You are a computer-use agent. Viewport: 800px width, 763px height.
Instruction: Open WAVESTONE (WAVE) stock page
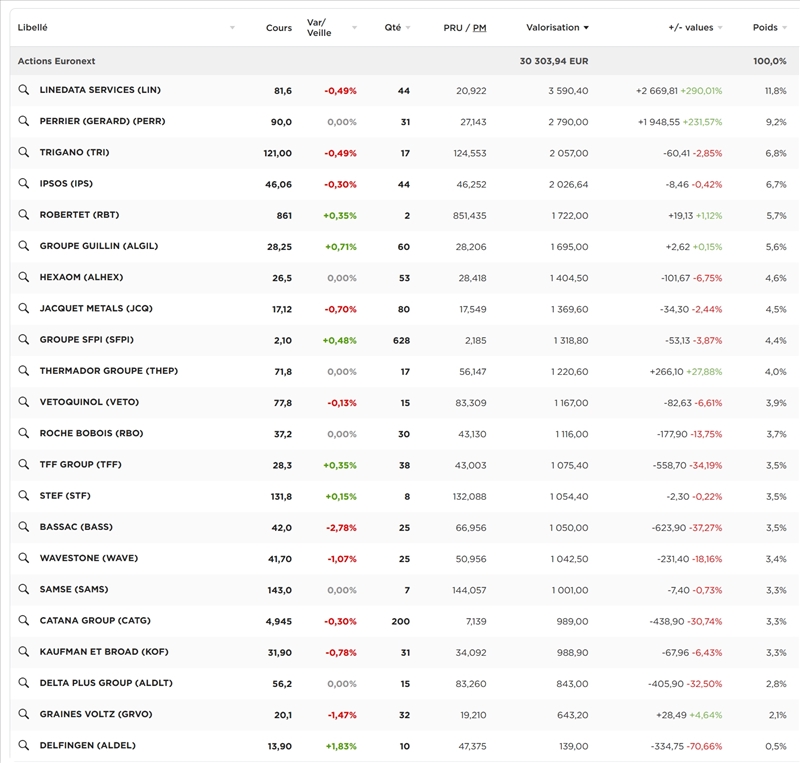[x=89, y=558]
